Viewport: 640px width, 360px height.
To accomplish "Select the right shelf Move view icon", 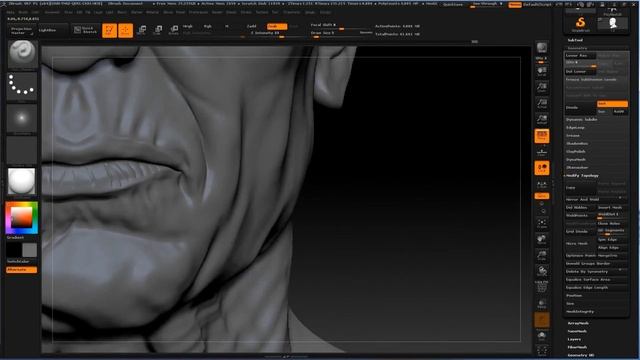I will [542, 240].
